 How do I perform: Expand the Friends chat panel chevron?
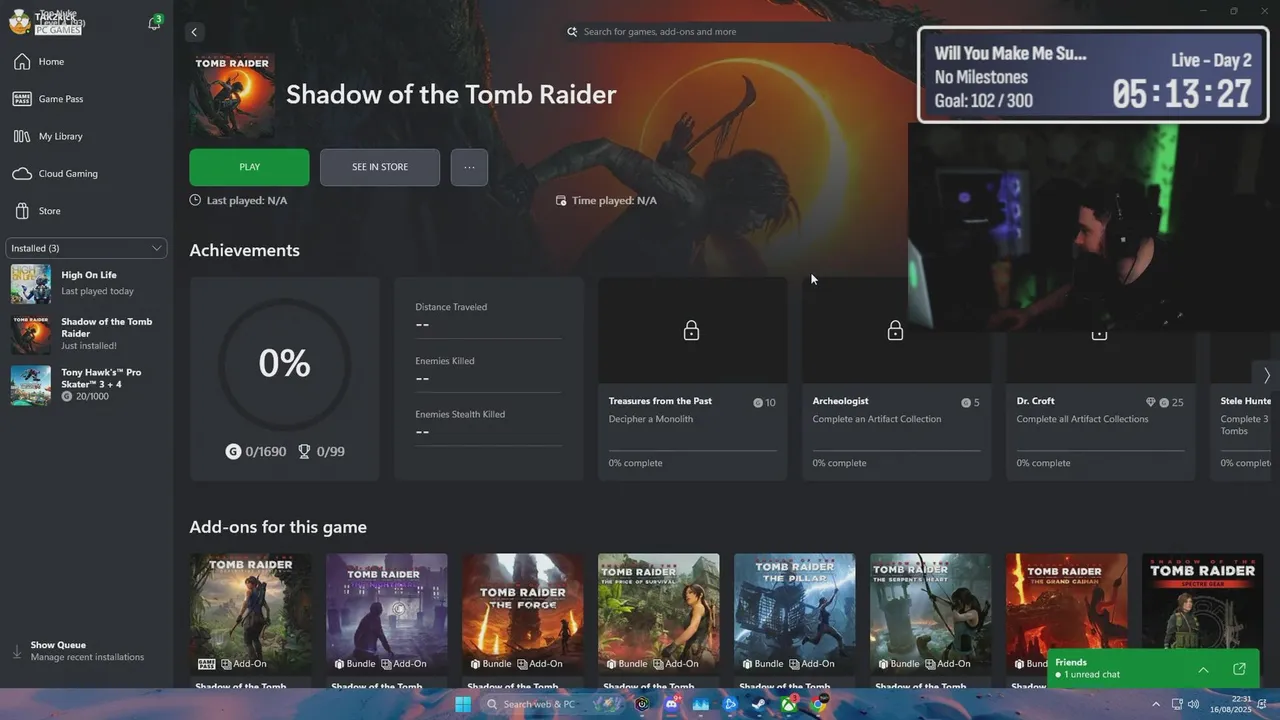click(x=1203, y=669)
